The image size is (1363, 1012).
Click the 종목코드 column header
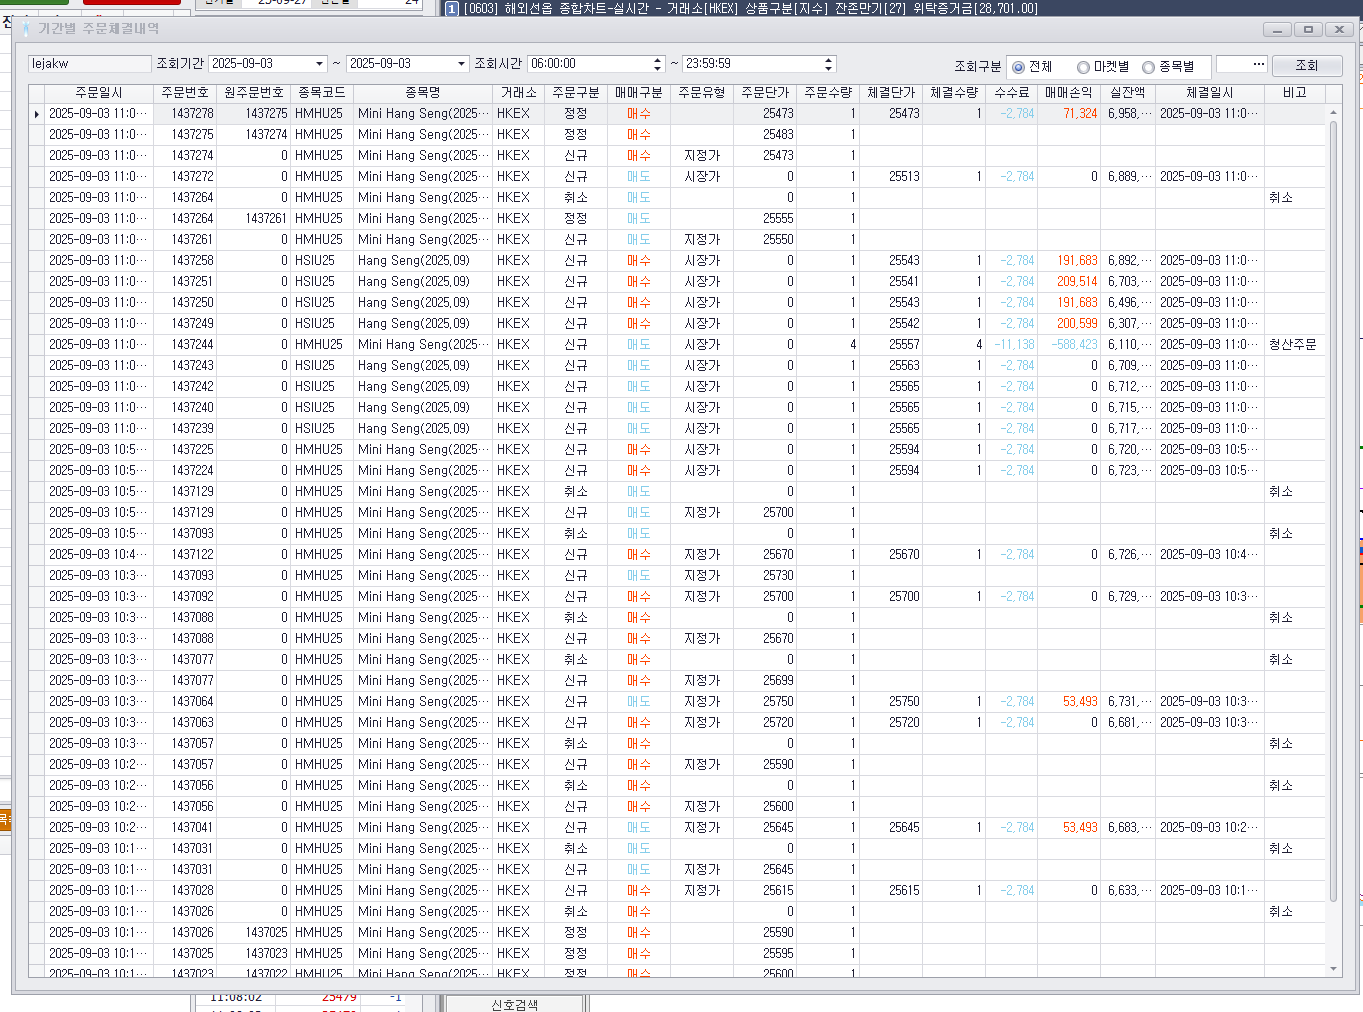pyautogui.click(x=322, y=92)
